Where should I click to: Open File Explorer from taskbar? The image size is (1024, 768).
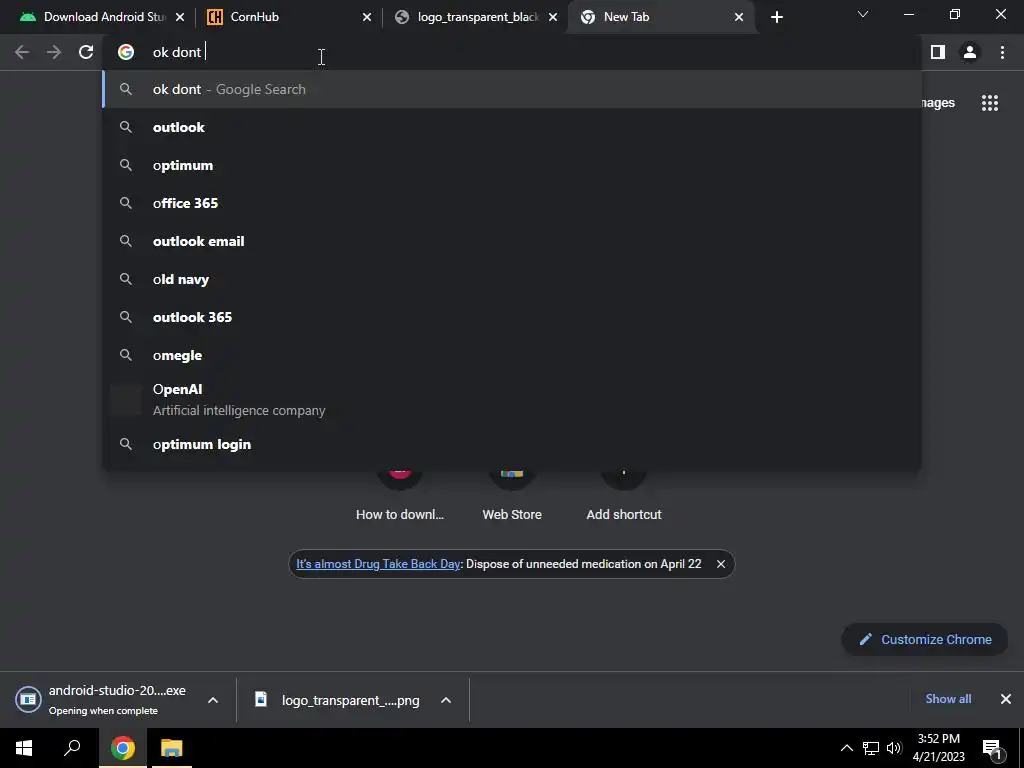(x=172, y=748)
